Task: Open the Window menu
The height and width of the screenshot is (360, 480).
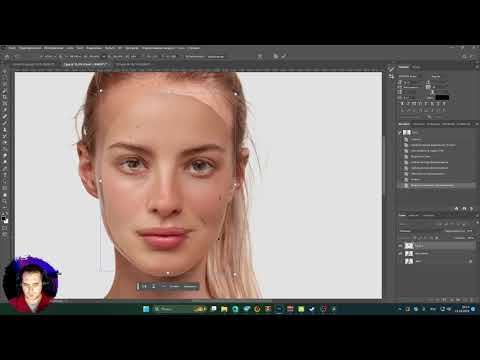Action: (180, 48)
